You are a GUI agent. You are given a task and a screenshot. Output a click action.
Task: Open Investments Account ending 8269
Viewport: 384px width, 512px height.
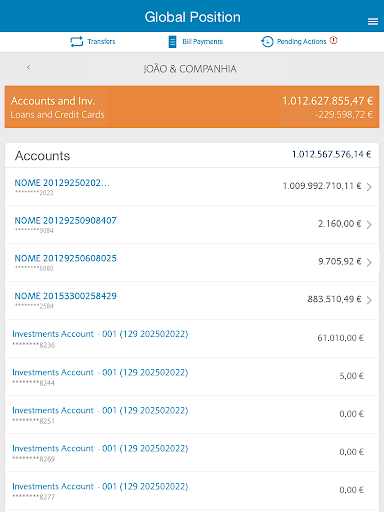tap(192, 452)
